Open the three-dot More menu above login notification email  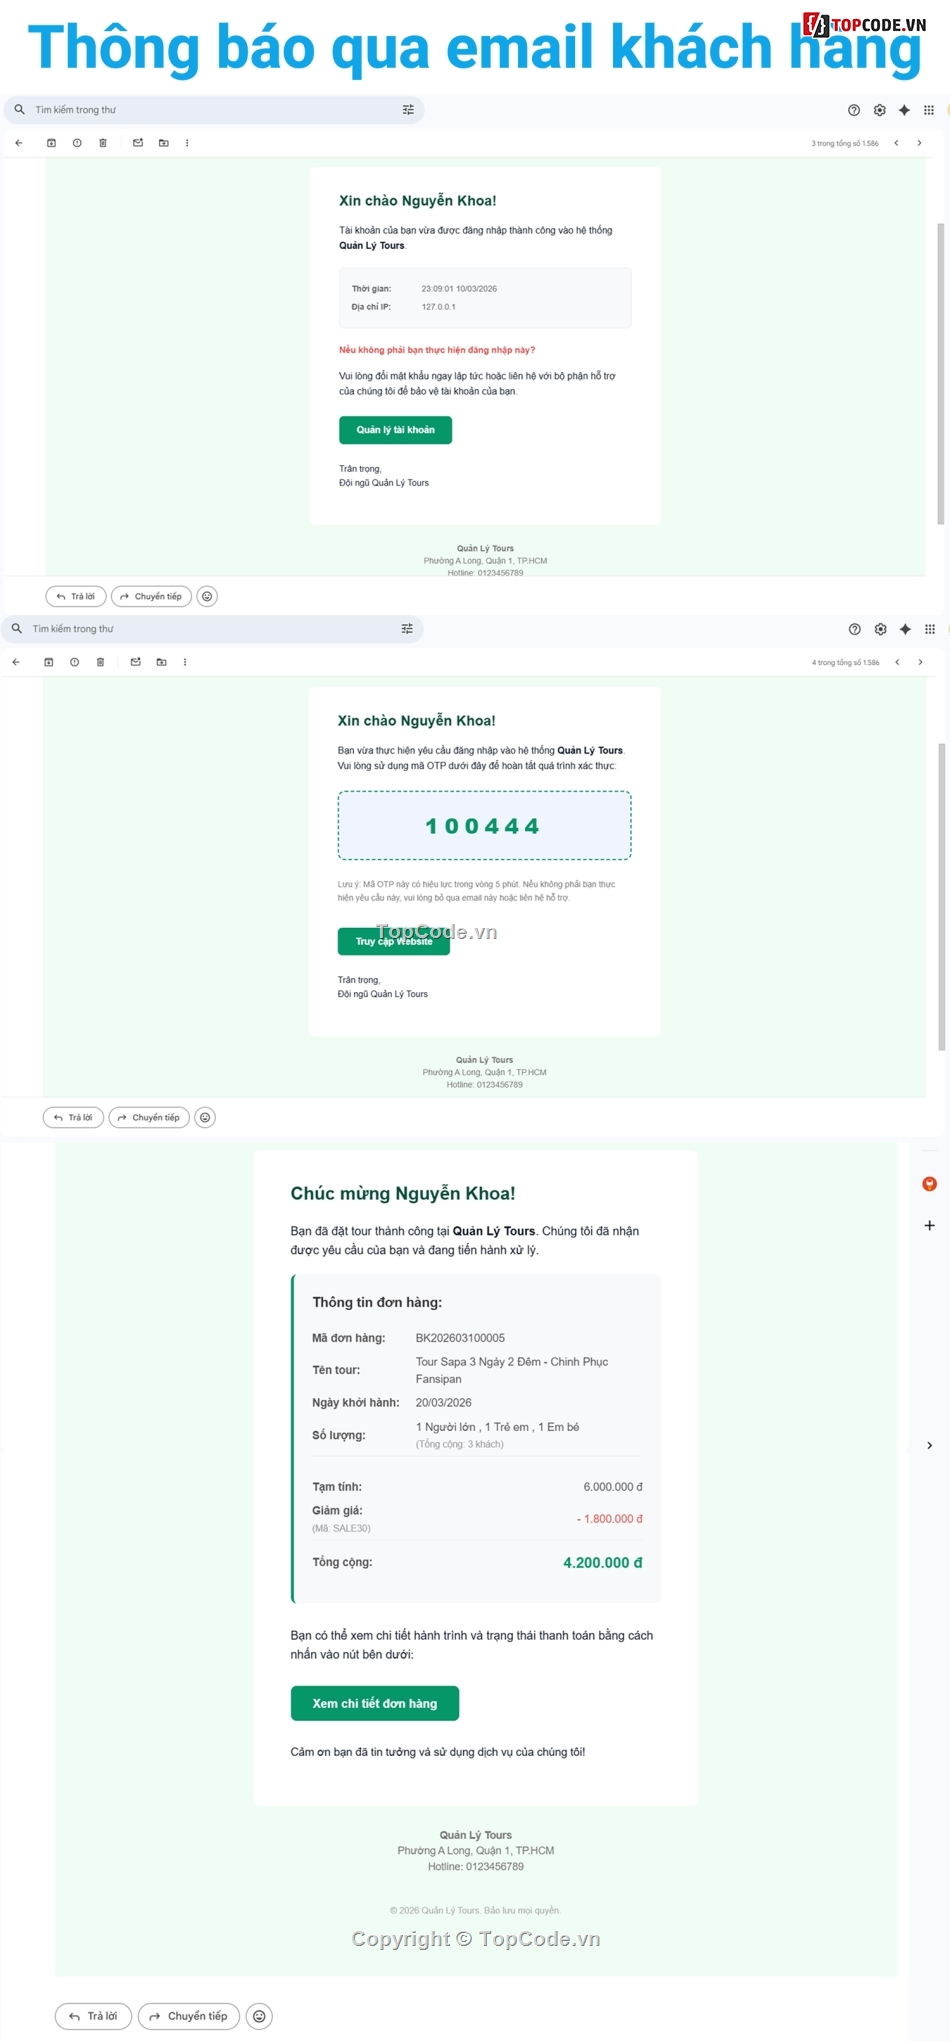click(187, 143)
